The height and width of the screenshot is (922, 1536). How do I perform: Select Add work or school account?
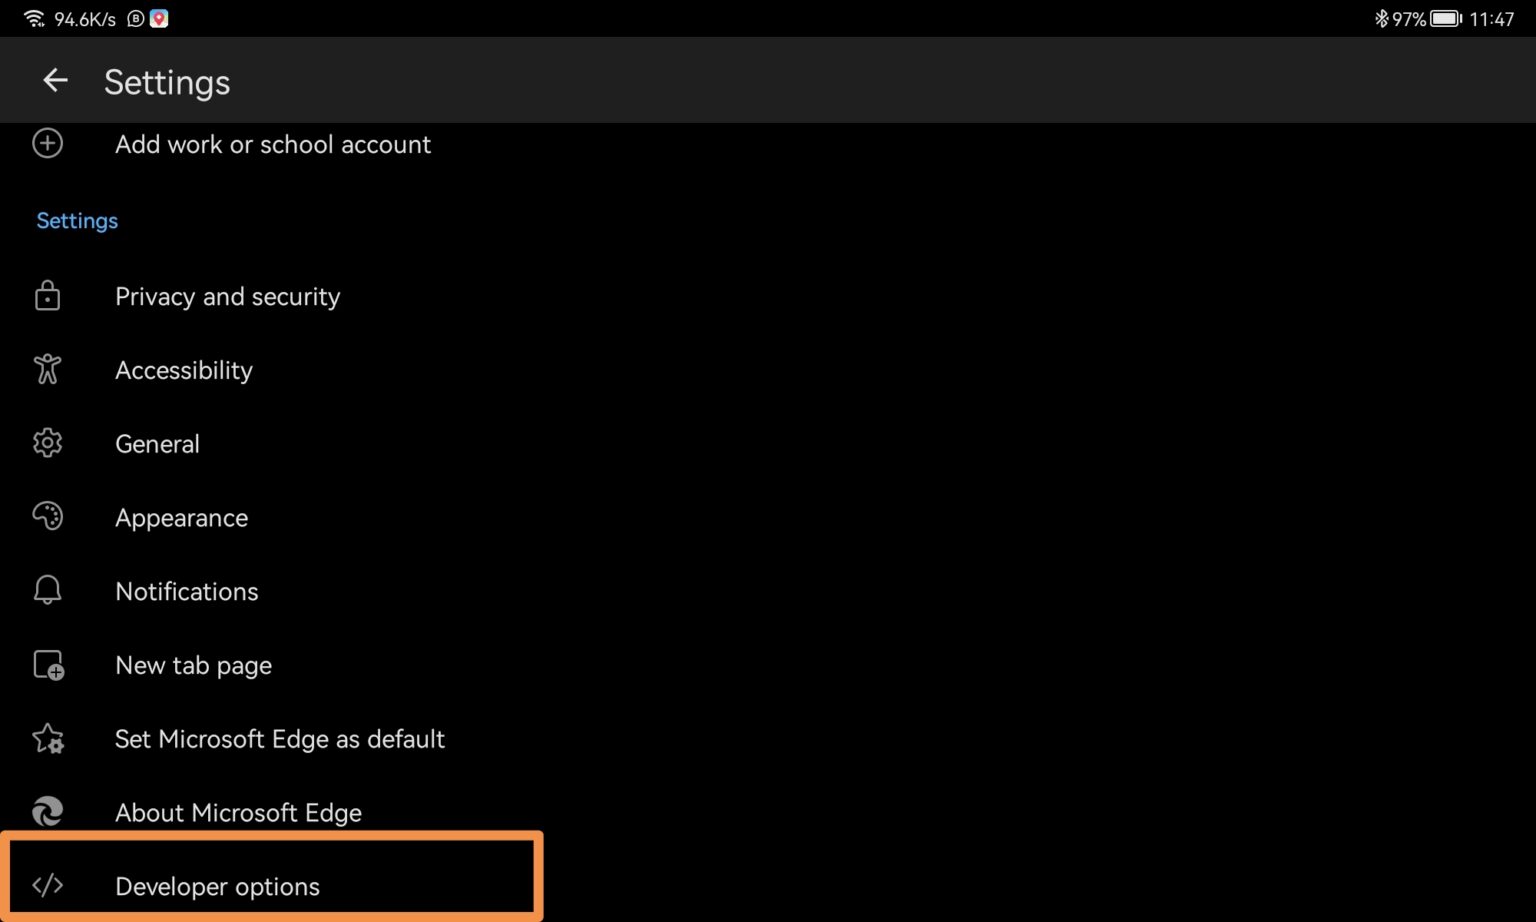(x=273, y=144)
